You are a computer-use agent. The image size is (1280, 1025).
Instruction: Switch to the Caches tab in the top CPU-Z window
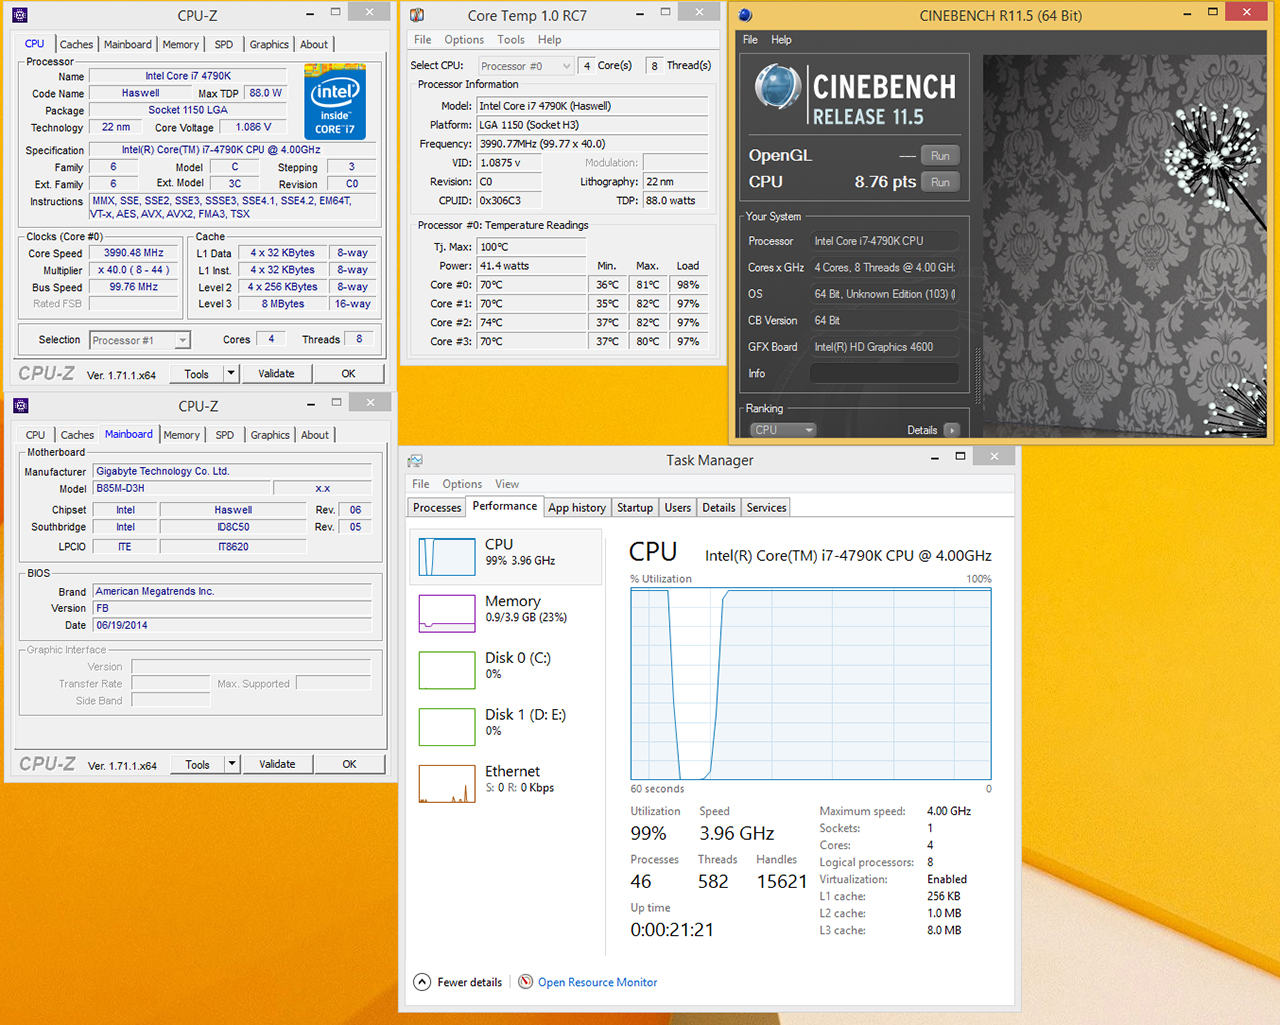(x=76, y=44)
